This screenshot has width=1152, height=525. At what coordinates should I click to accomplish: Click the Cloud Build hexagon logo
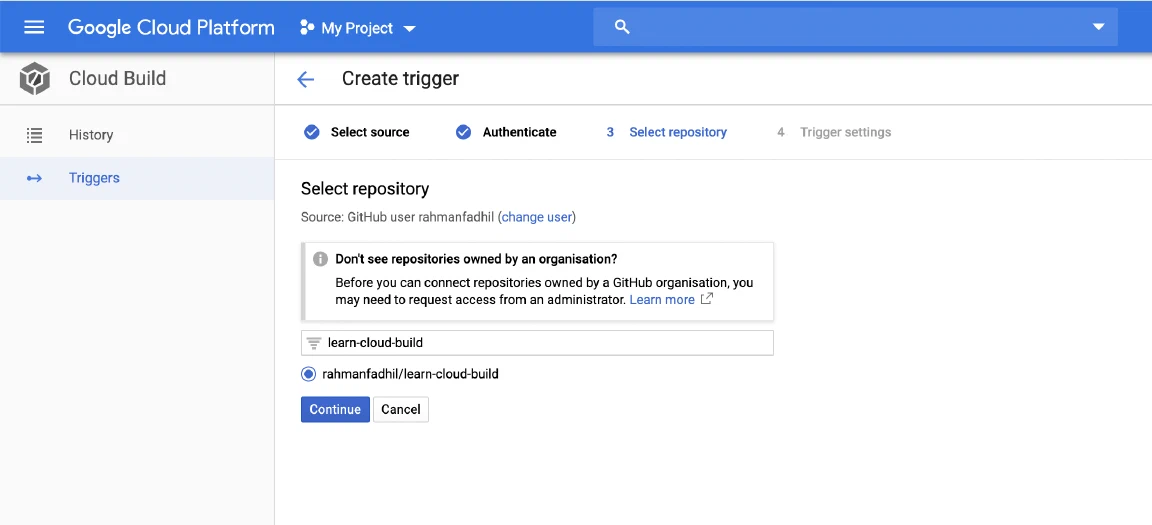pos(35,79)
